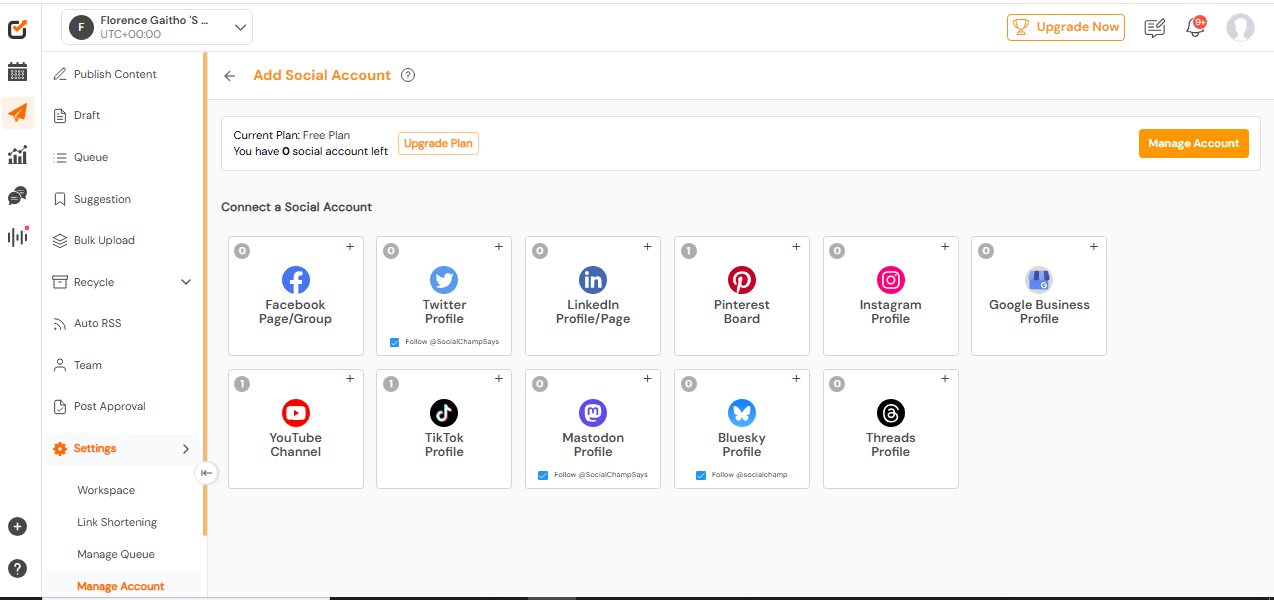Open the chat bubbles engage icon
This screenshot has width=1274, height=600.
click(x=17, y=196)
